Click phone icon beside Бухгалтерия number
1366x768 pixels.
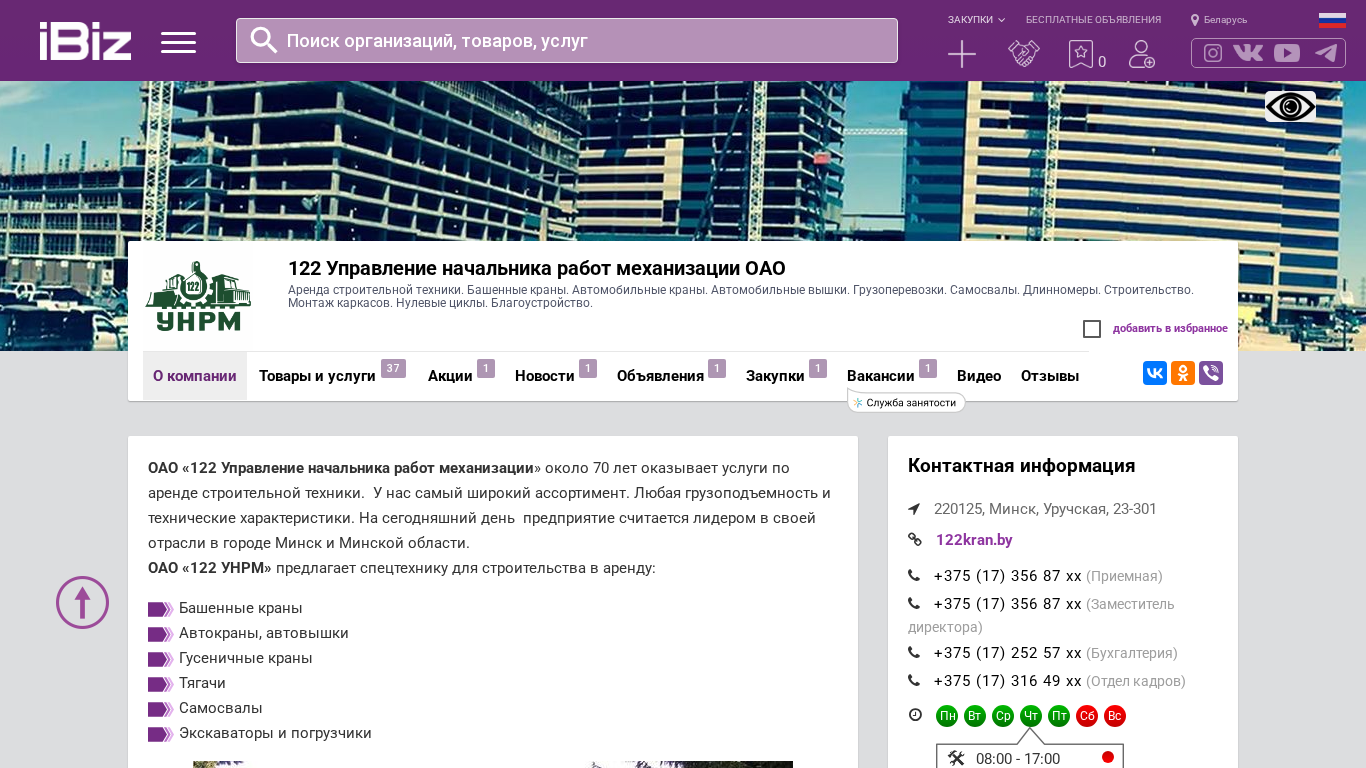[x=914, y=653]
